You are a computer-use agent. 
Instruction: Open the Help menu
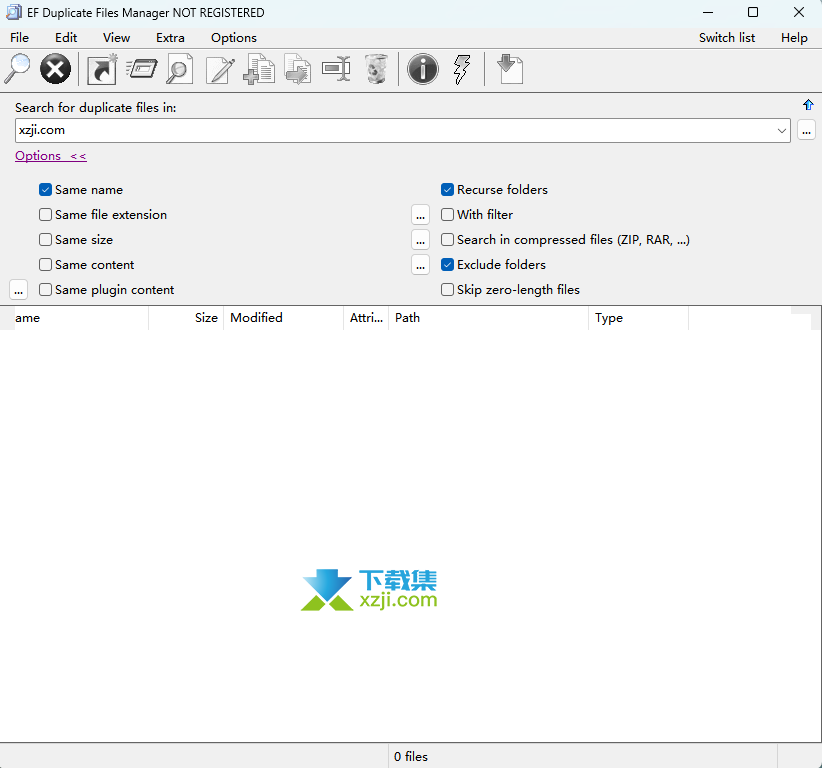(794, 38)
